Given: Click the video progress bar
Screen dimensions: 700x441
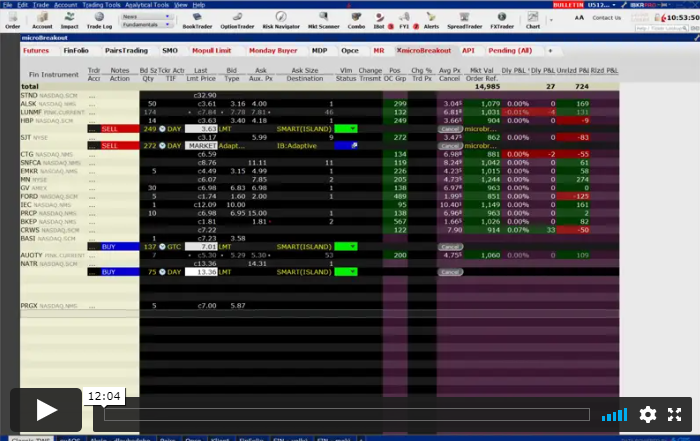Looking at the screenshot, I should coord(347,415).
